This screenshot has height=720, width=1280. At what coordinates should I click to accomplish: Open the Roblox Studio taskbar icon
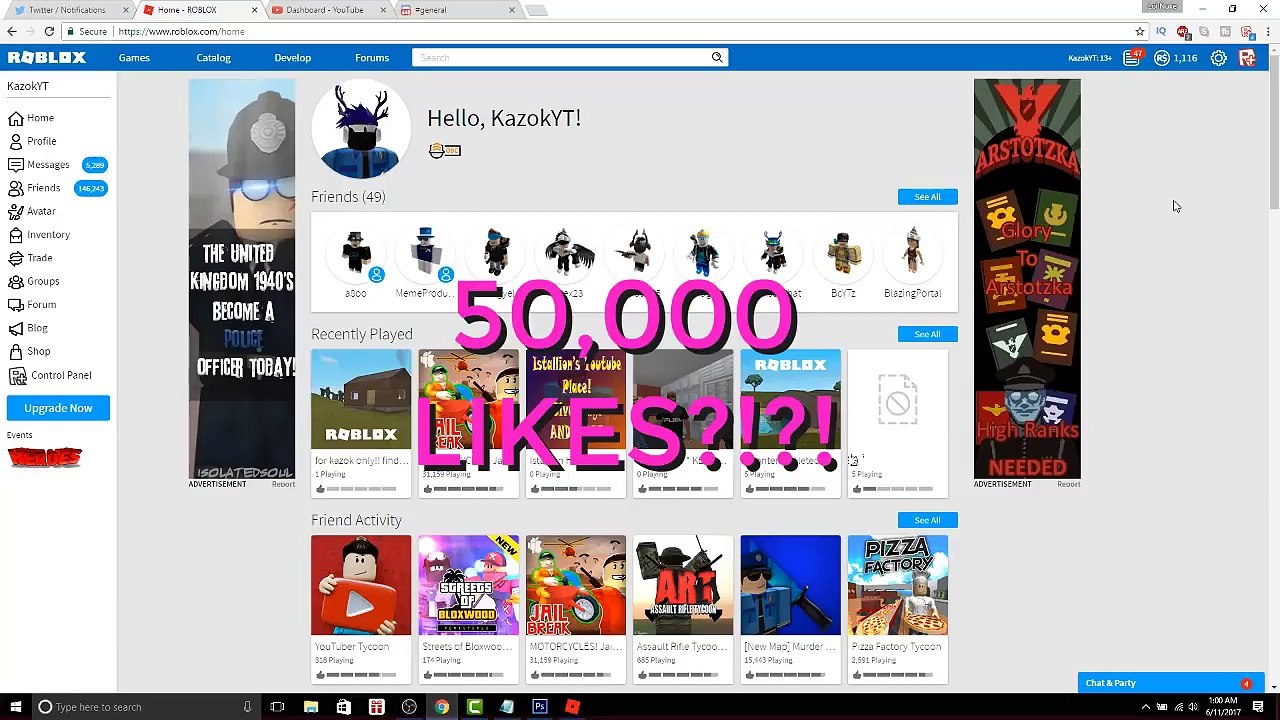tap(572, 707)
